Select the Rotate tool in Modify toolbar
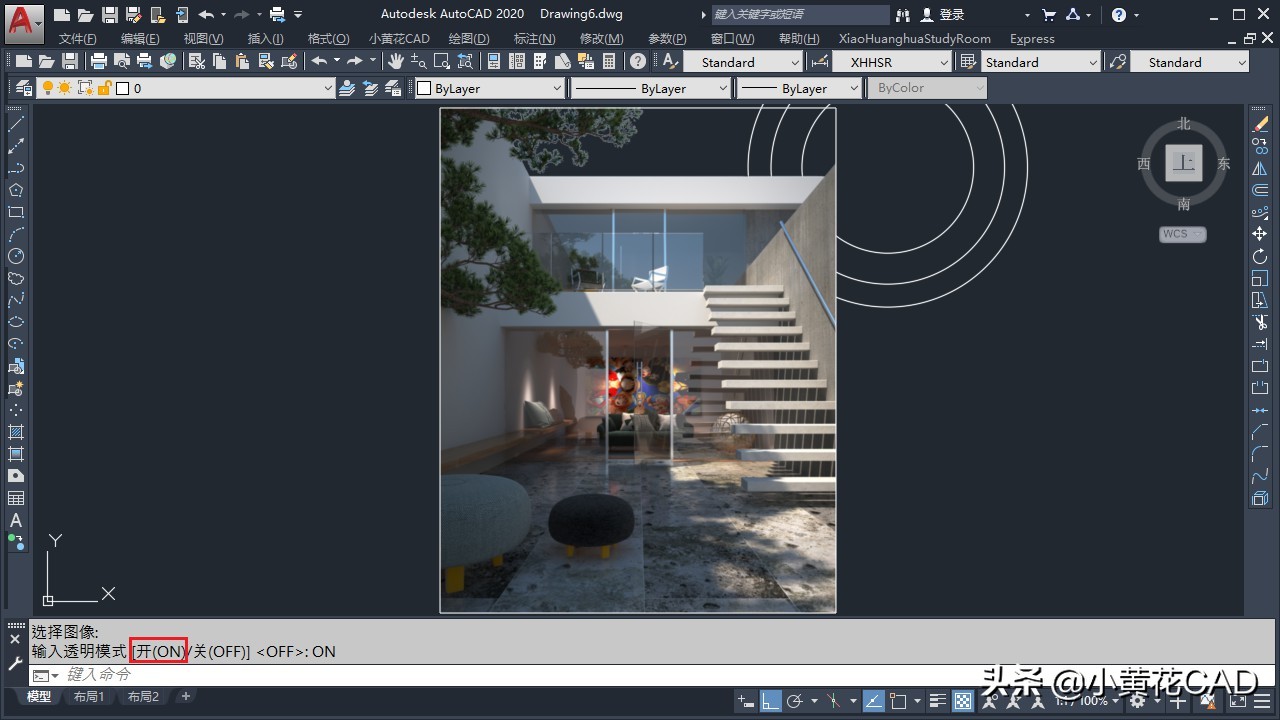Viewport: 1280px width, 720px height. click(x=1260, y=256)
